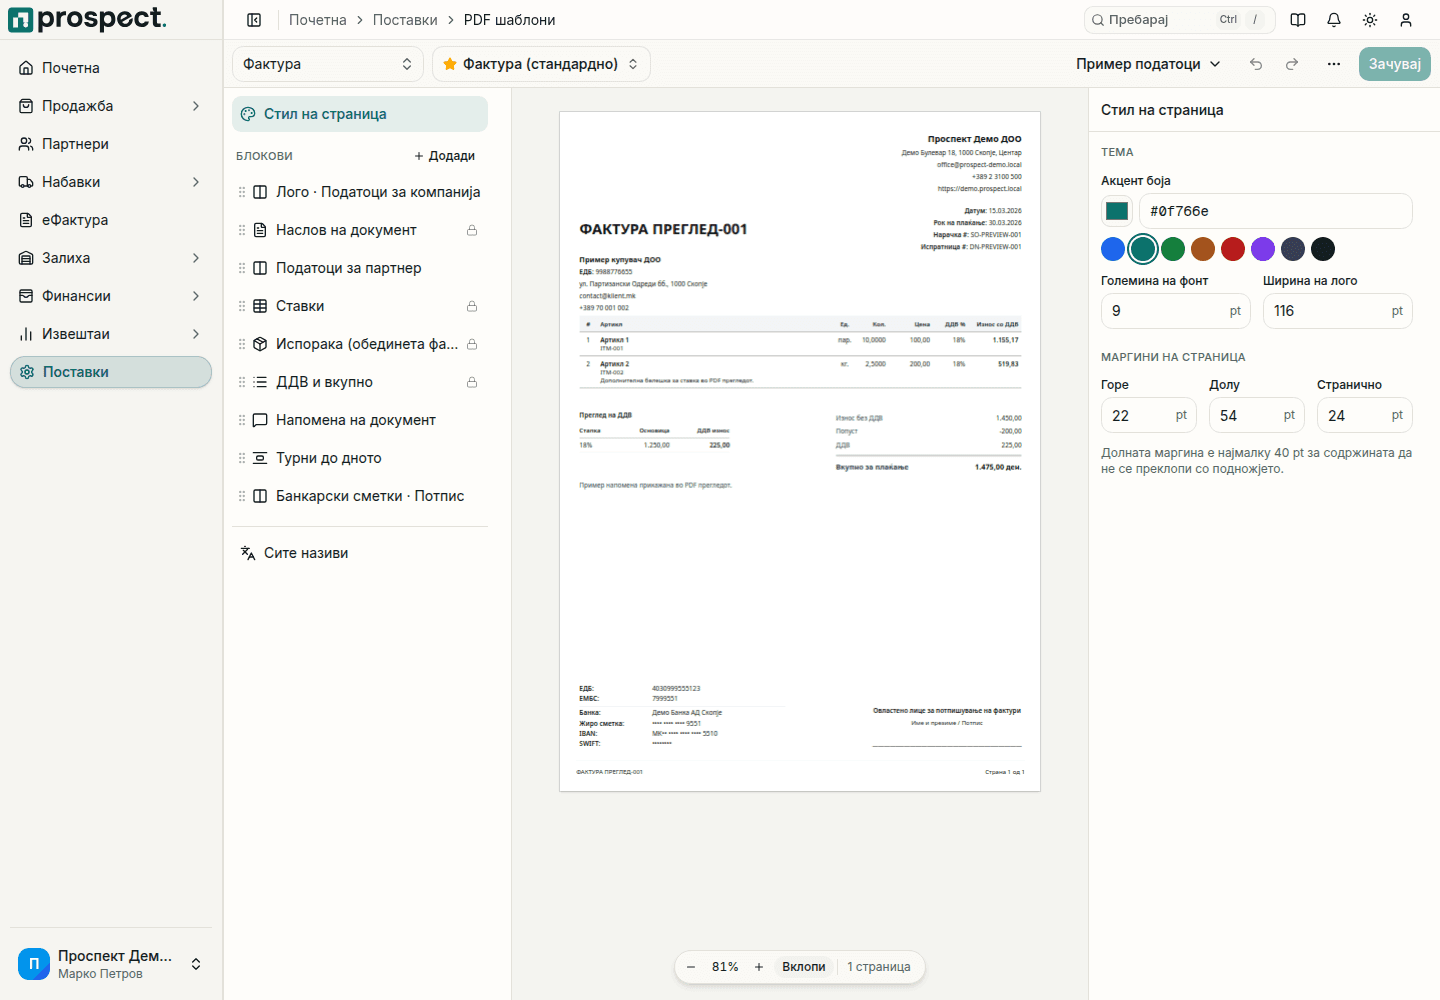Click the redo arrow
The image size is (1440, 1000).
point(1292,64)
